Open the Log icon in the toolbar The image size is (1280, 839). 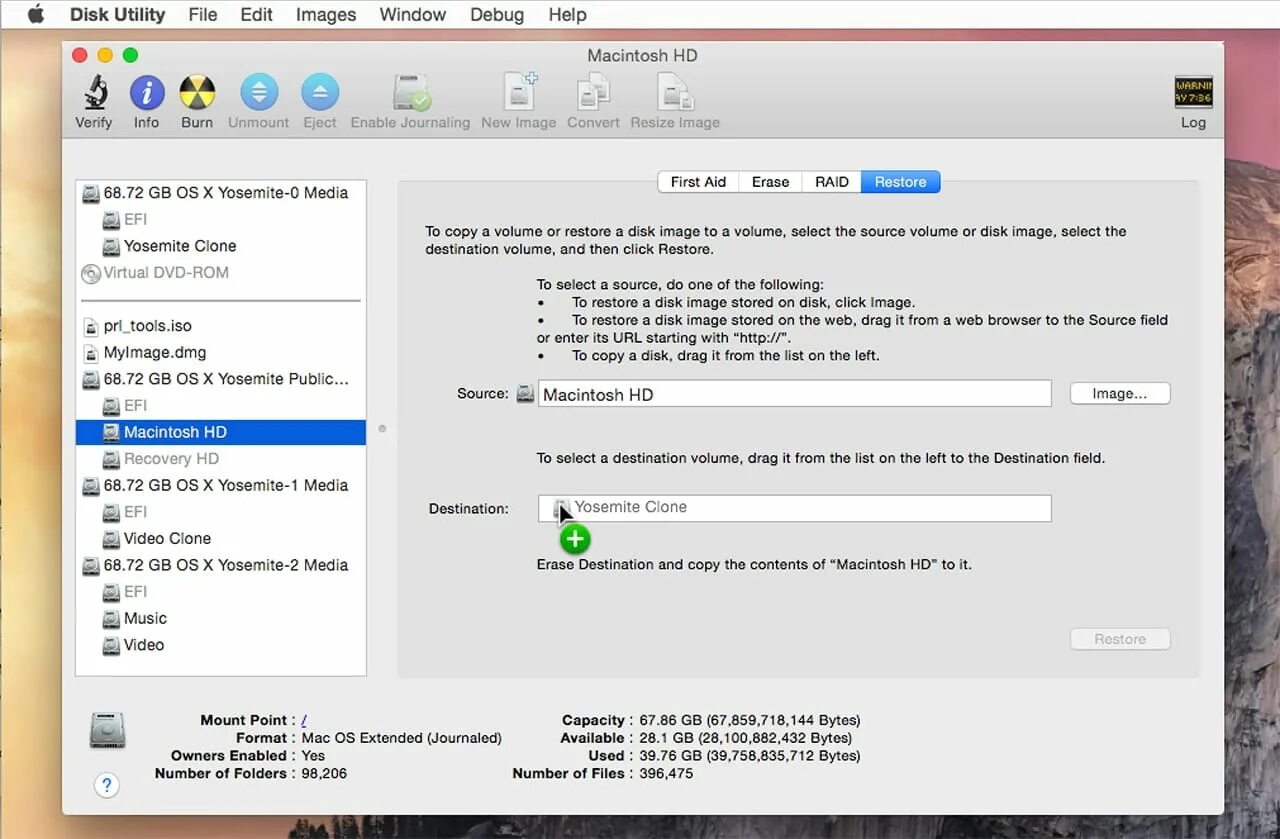1193,93
